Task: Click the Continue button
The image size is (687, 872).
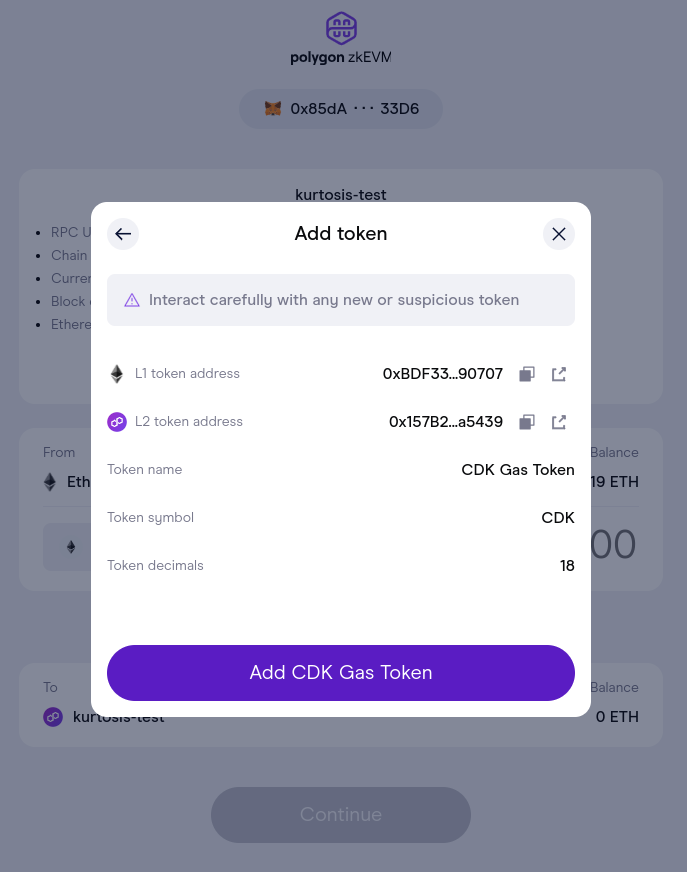Action: [340, 814]
